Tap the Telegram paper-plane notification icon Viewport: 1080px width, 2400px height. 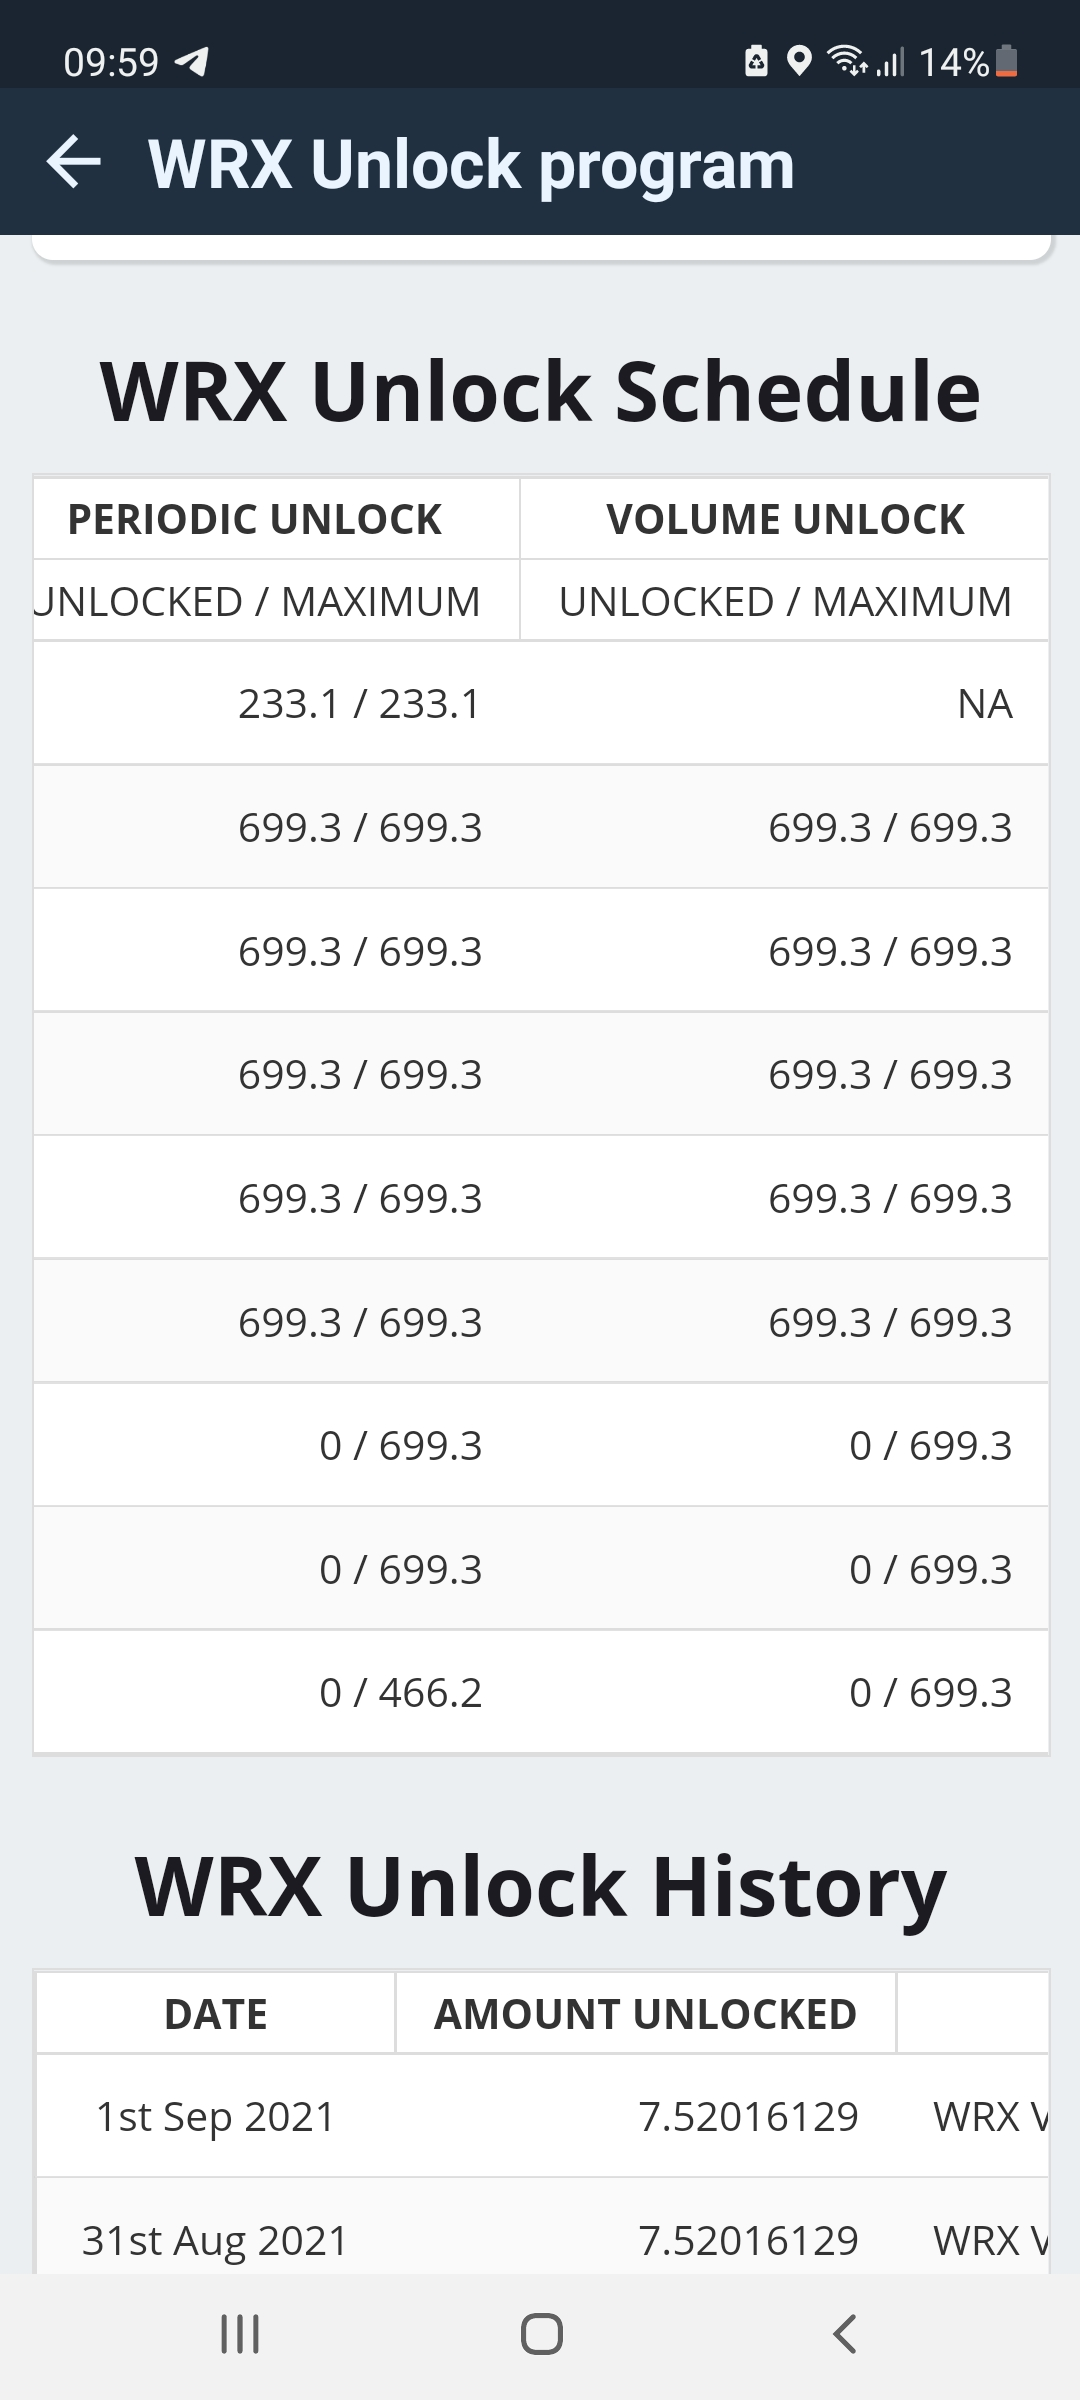[x=192, y=62]
